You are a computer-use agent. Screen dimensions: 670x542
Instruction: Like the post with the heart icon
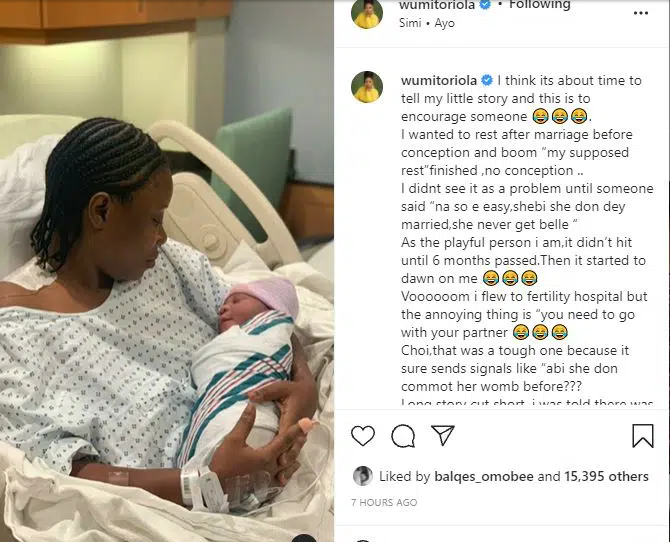(x=363, y=436)
